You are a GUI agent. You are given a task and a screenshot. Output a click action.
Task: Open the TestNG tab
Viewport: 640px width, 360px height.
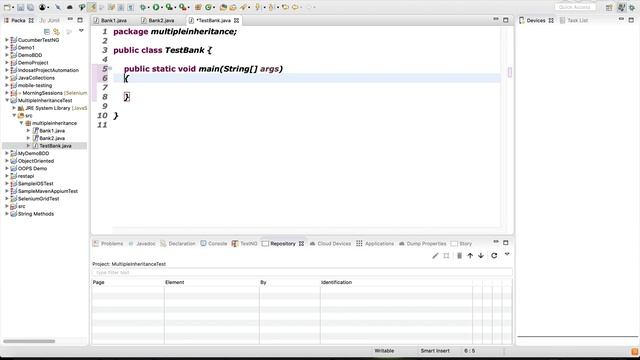pyautogui.click(x=244, y=244)
